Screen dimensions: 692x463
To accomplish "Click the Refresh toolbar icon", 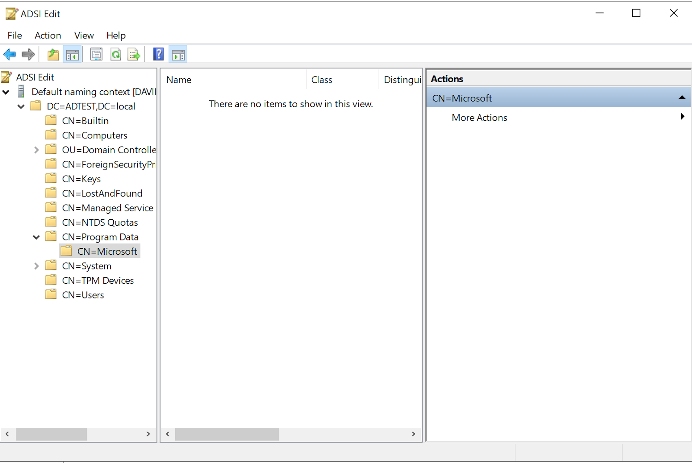I will [x=116, y=54].
